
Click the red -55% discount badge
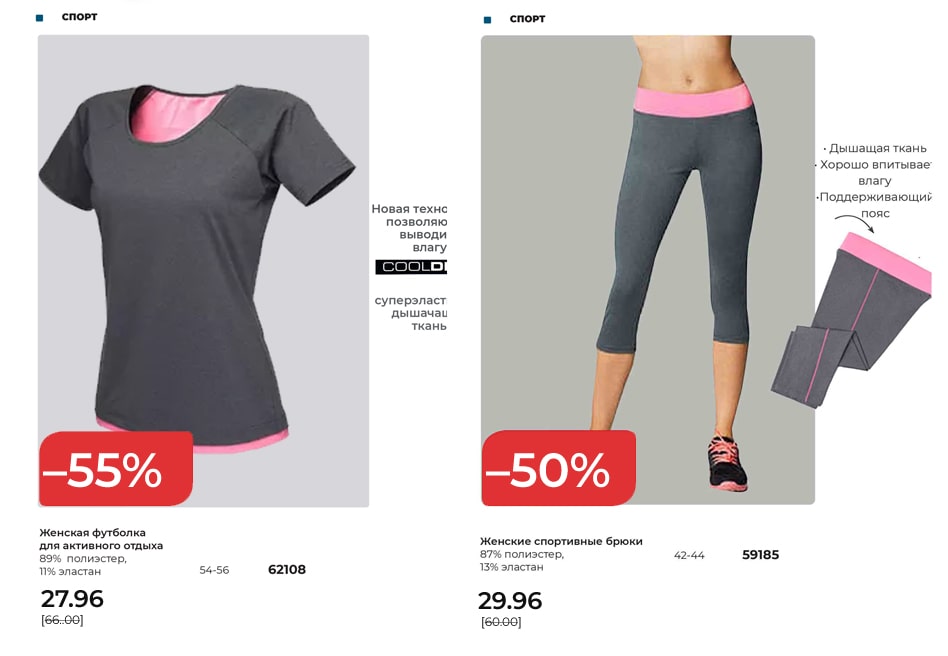[115, 469]
